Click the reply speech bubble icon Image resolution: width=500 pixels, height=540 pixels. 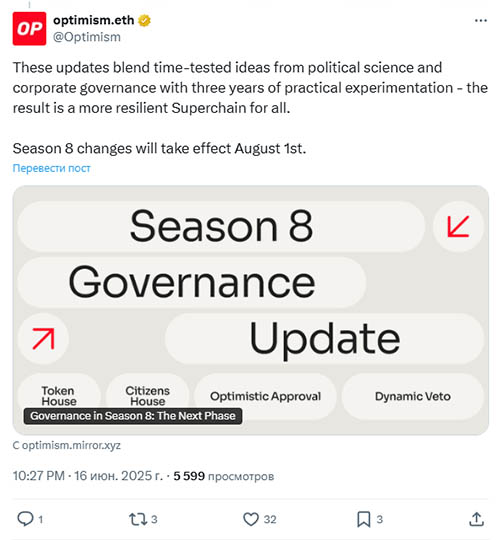coord(25,519)
